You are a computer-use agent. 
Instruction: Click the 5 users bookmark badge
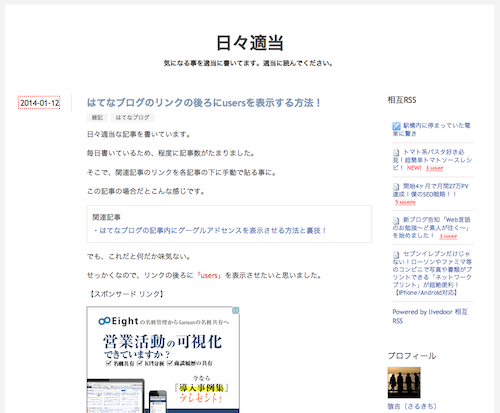coord(405,202)
